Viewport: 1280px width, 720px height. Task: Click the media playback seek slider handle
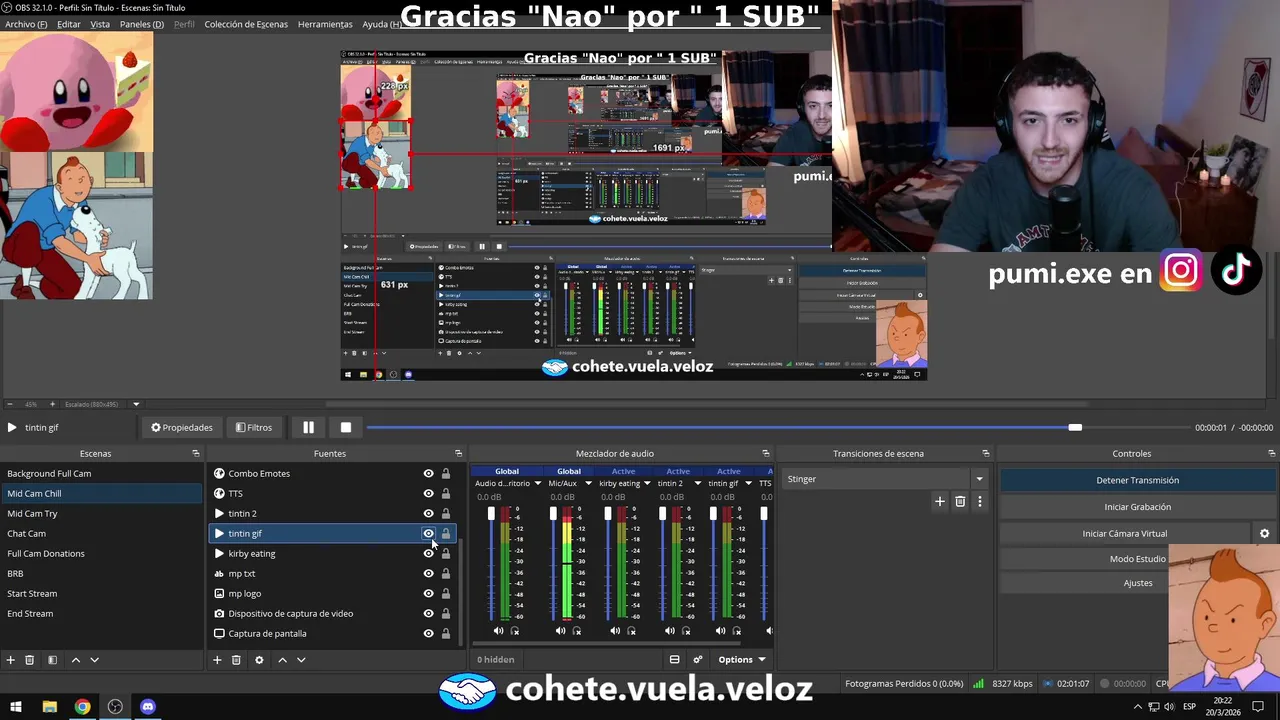click(1075, 428)
